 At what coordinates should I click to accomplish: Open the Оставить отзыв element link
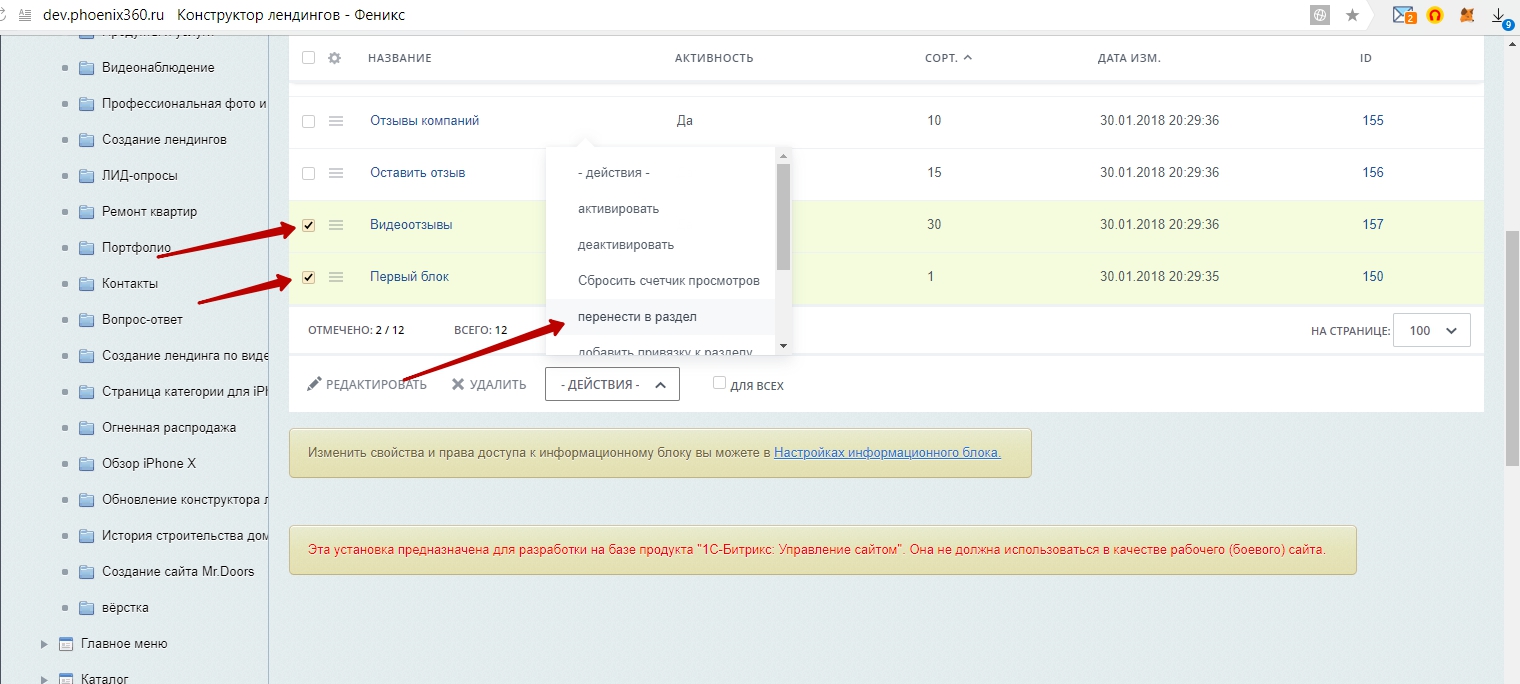coord(417,173)
